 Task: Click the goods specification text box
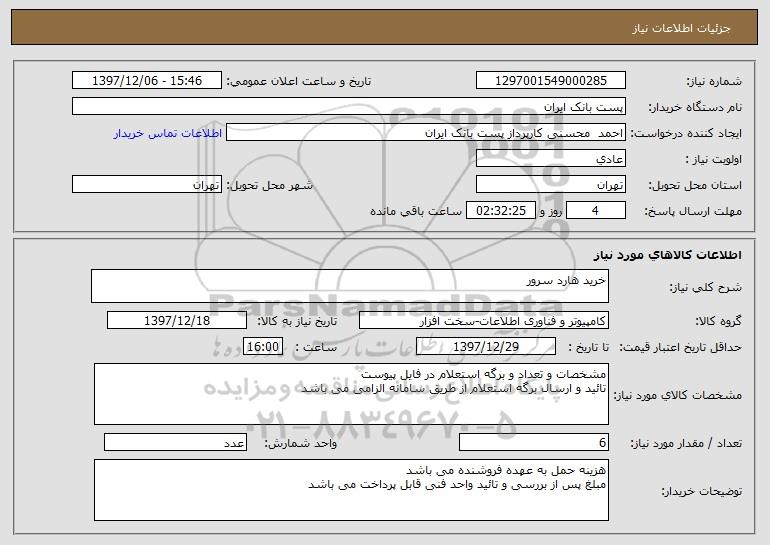[351, 394]
